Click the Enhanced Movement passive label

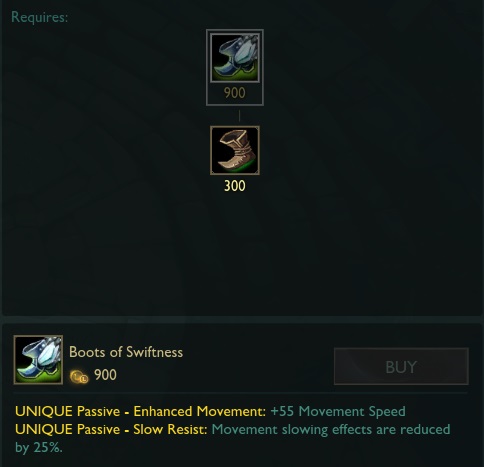(199, 411)
